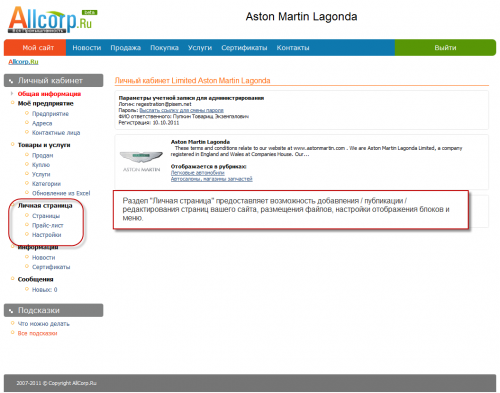
Task: Open Личная страница section
Action: (x=45, y=206)
